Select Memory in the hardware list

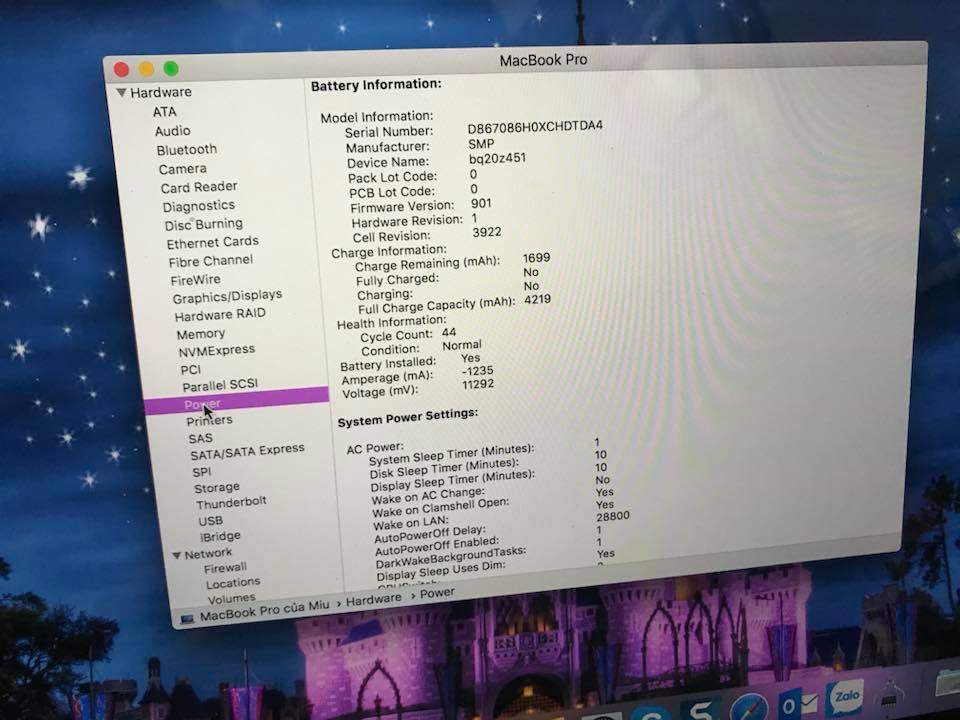coord(201,334)
